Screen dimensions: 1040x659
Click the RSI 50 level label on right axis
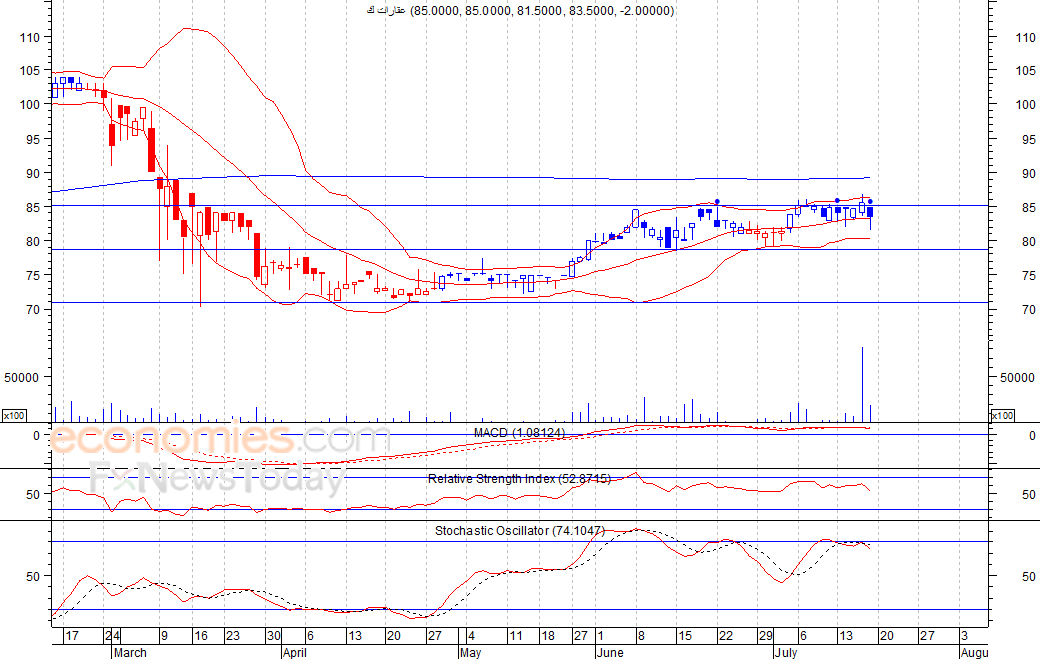coord(1029,495)
